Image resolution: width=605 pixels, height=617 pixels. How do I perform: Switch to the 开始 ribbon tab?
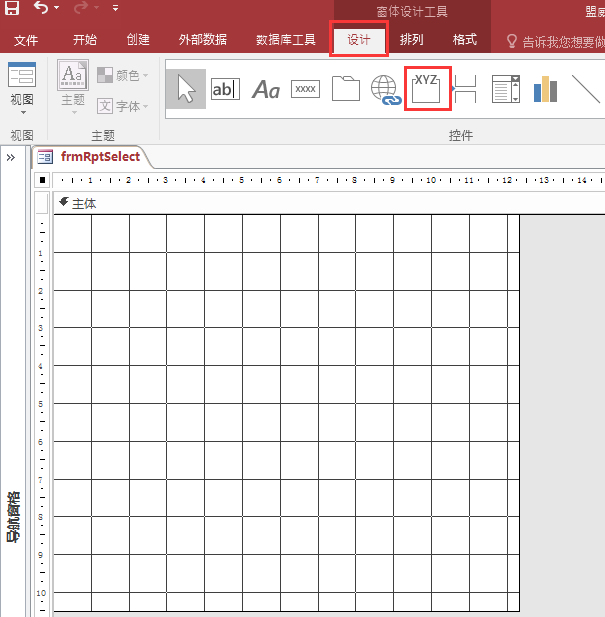(85, 40)
